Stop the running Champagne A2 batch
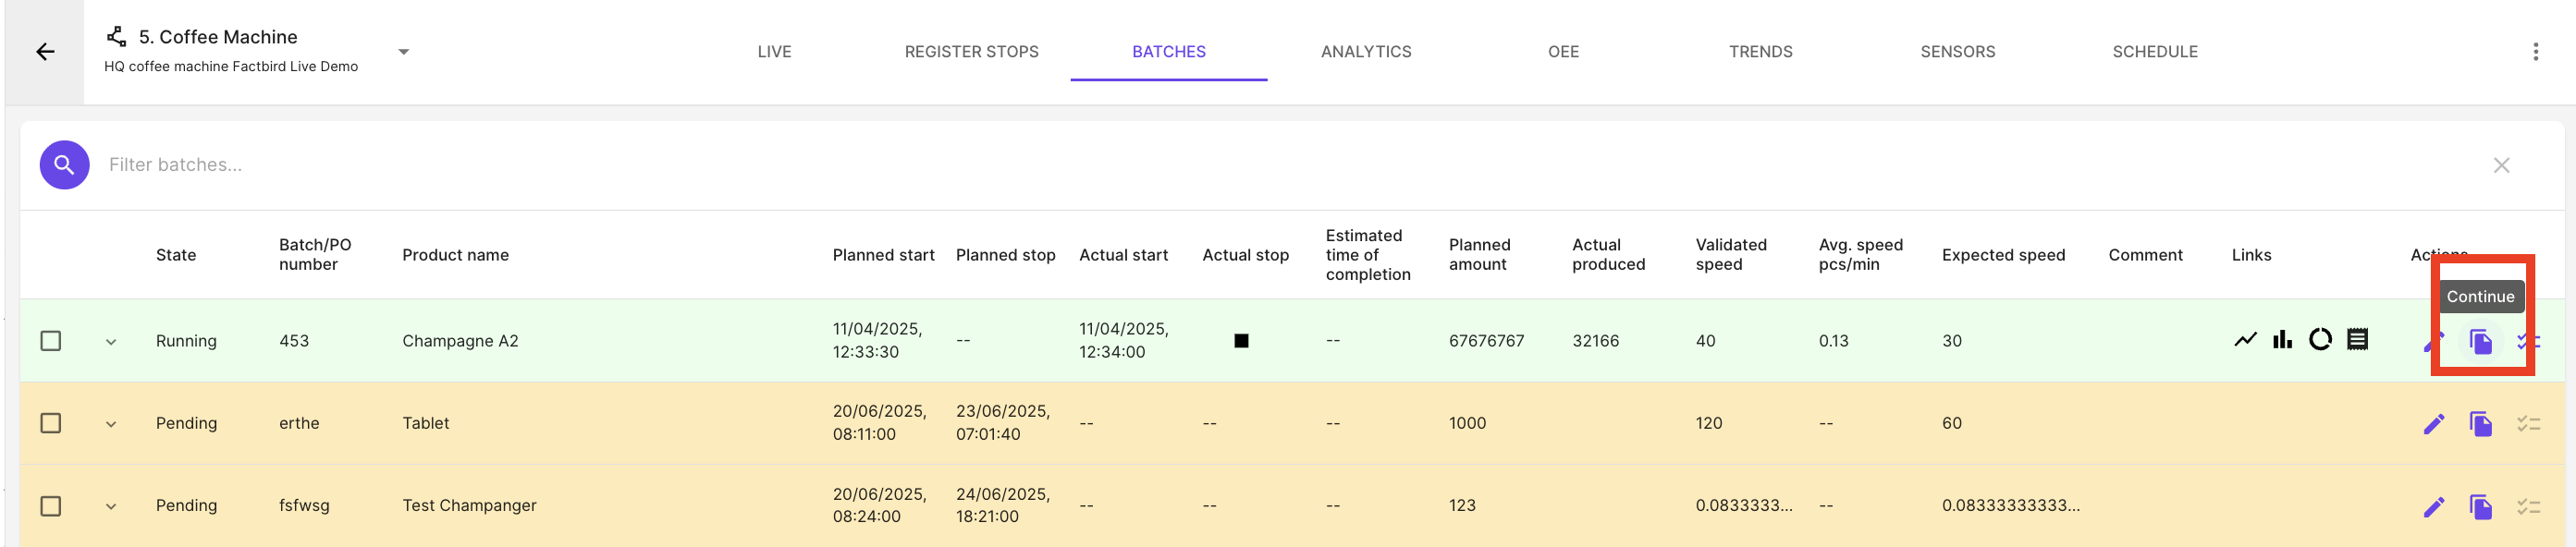 pyautogui.click(x=1241, y=341)
